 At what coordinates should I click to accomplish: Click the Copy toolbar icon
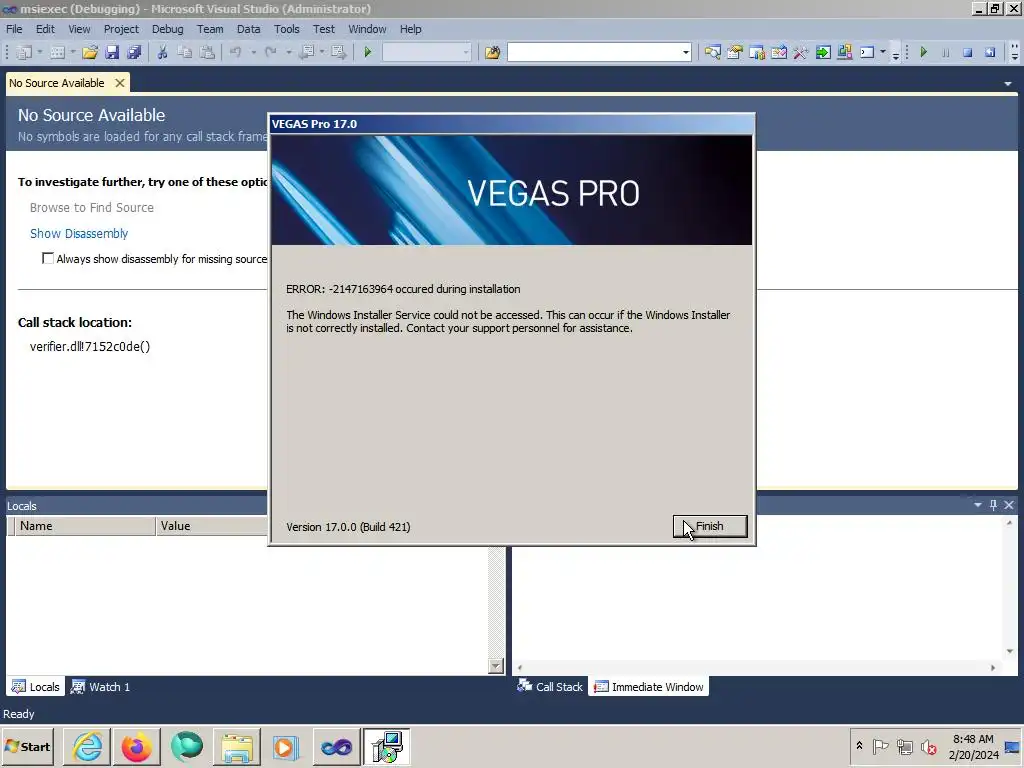(x=185, y=52)
